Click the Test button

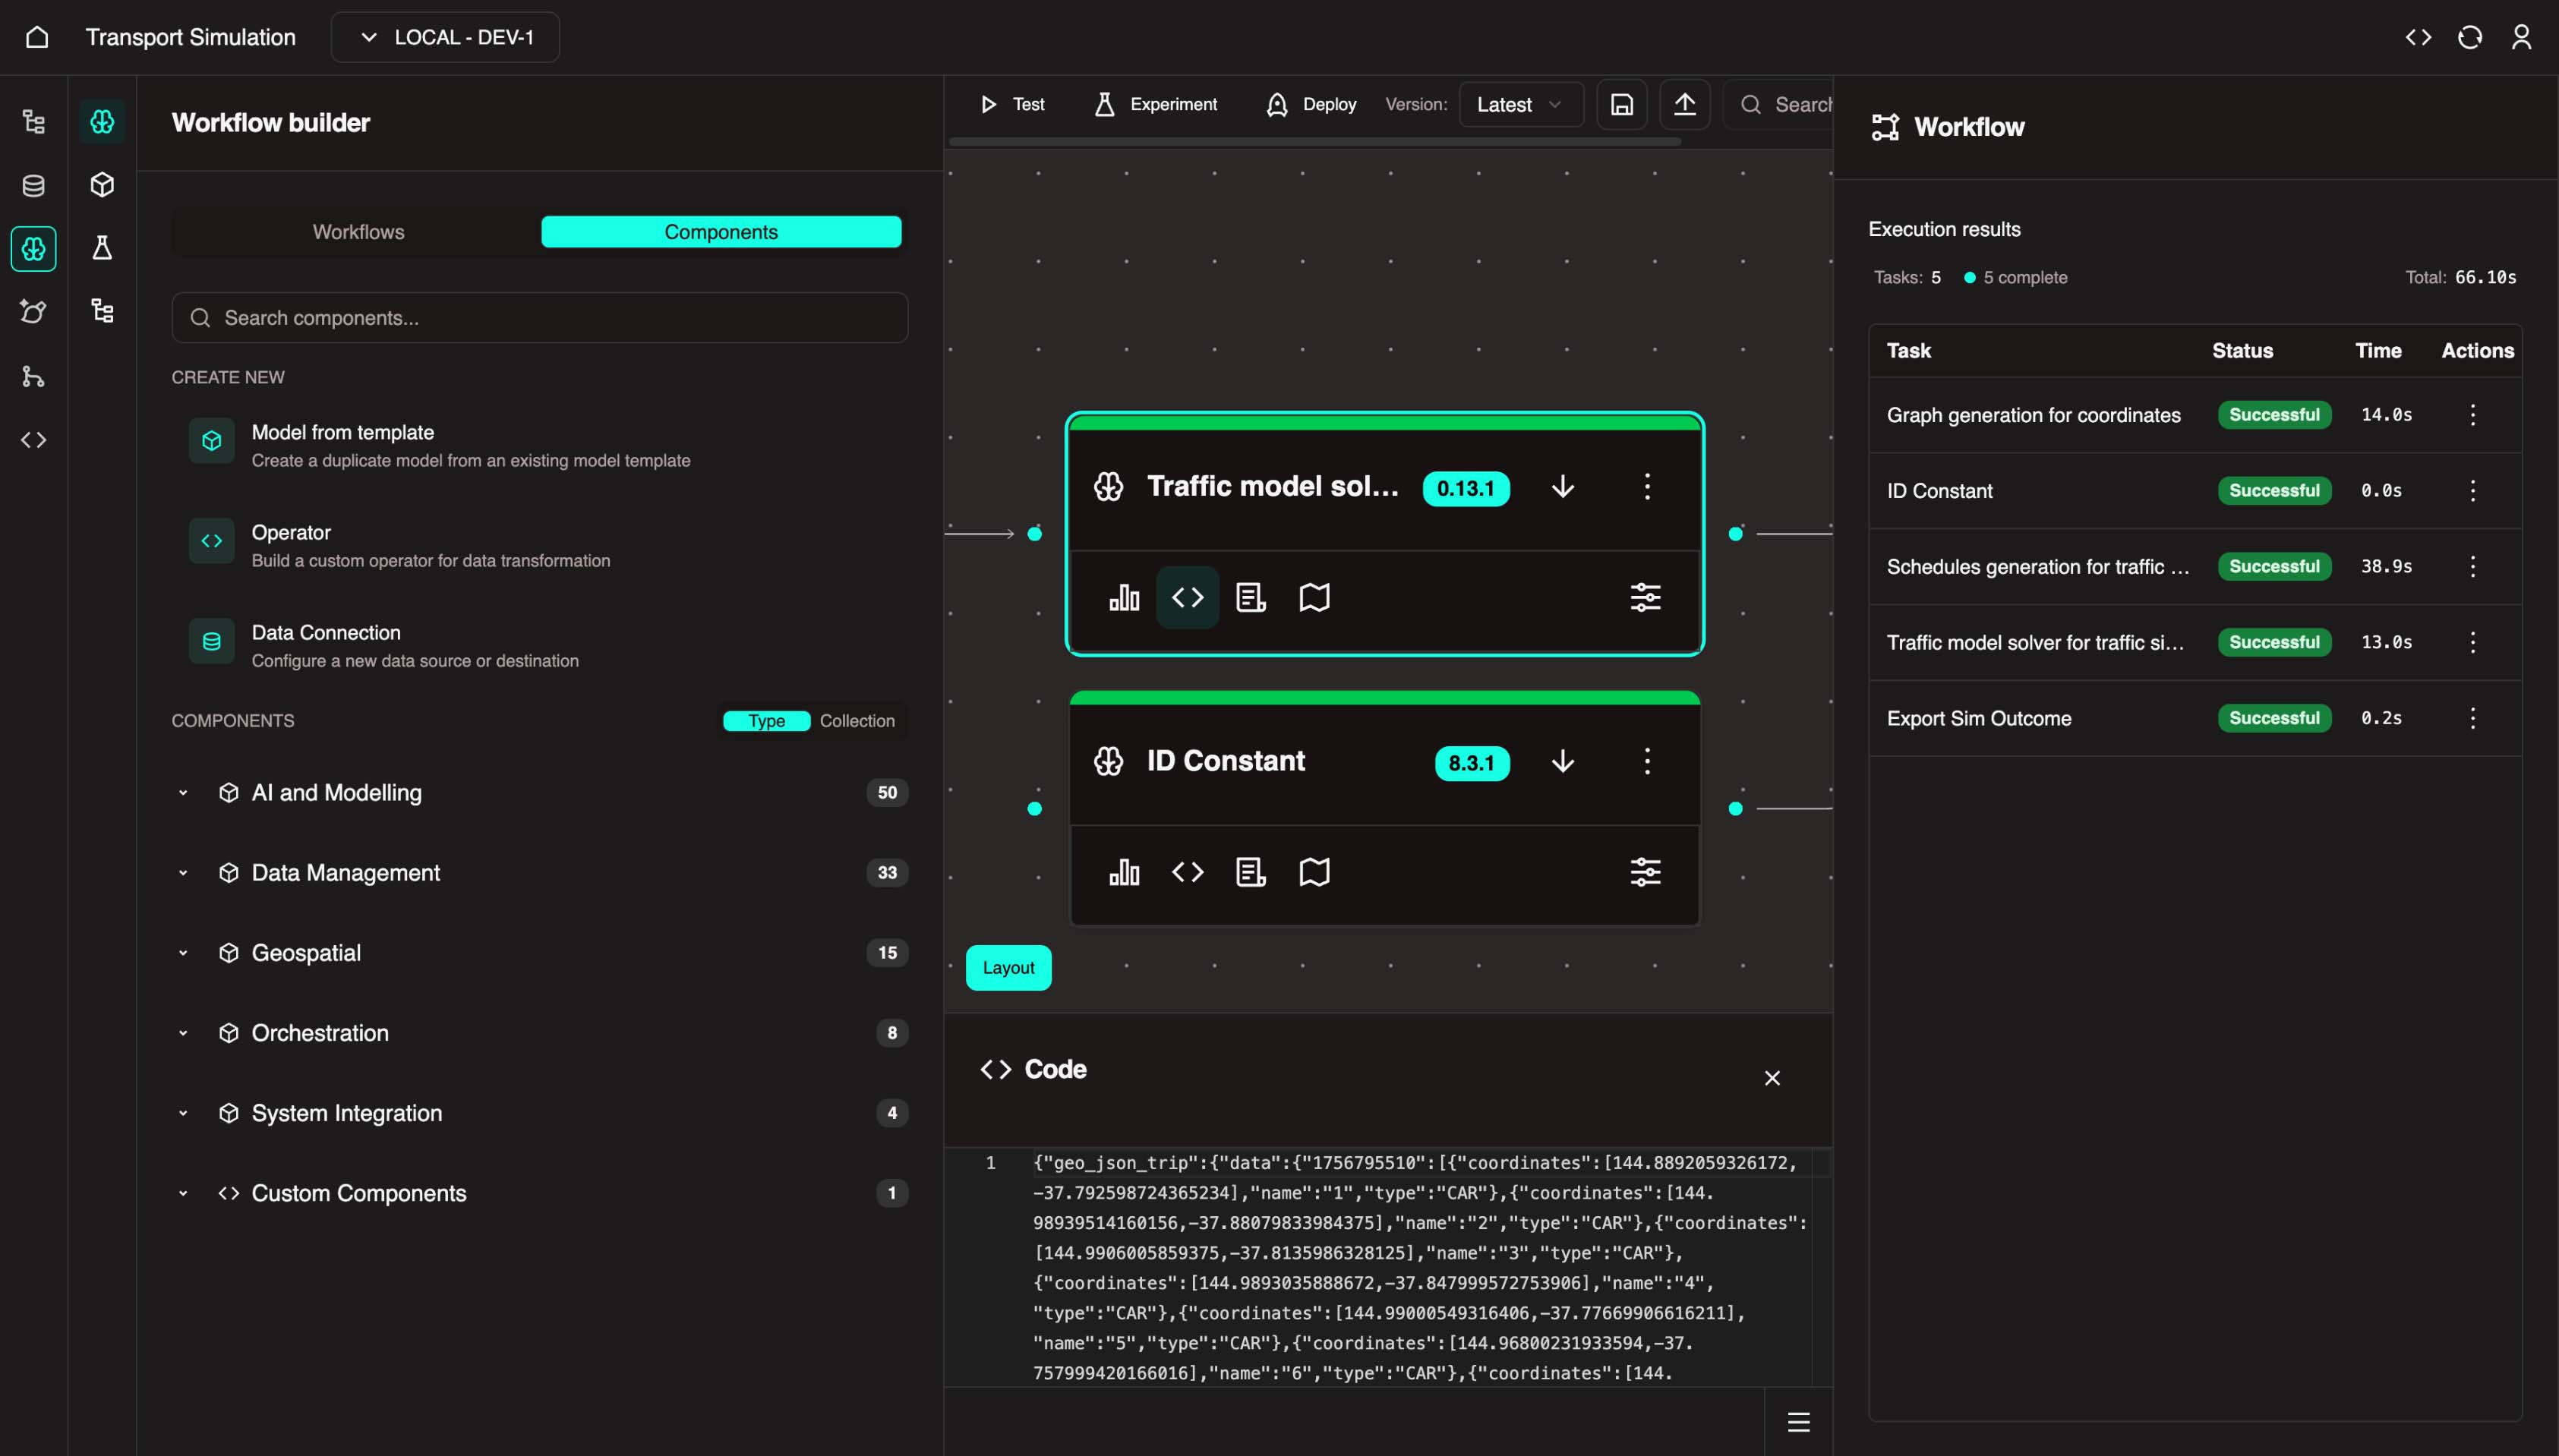pyautogui.click(x=1012, y=104)
